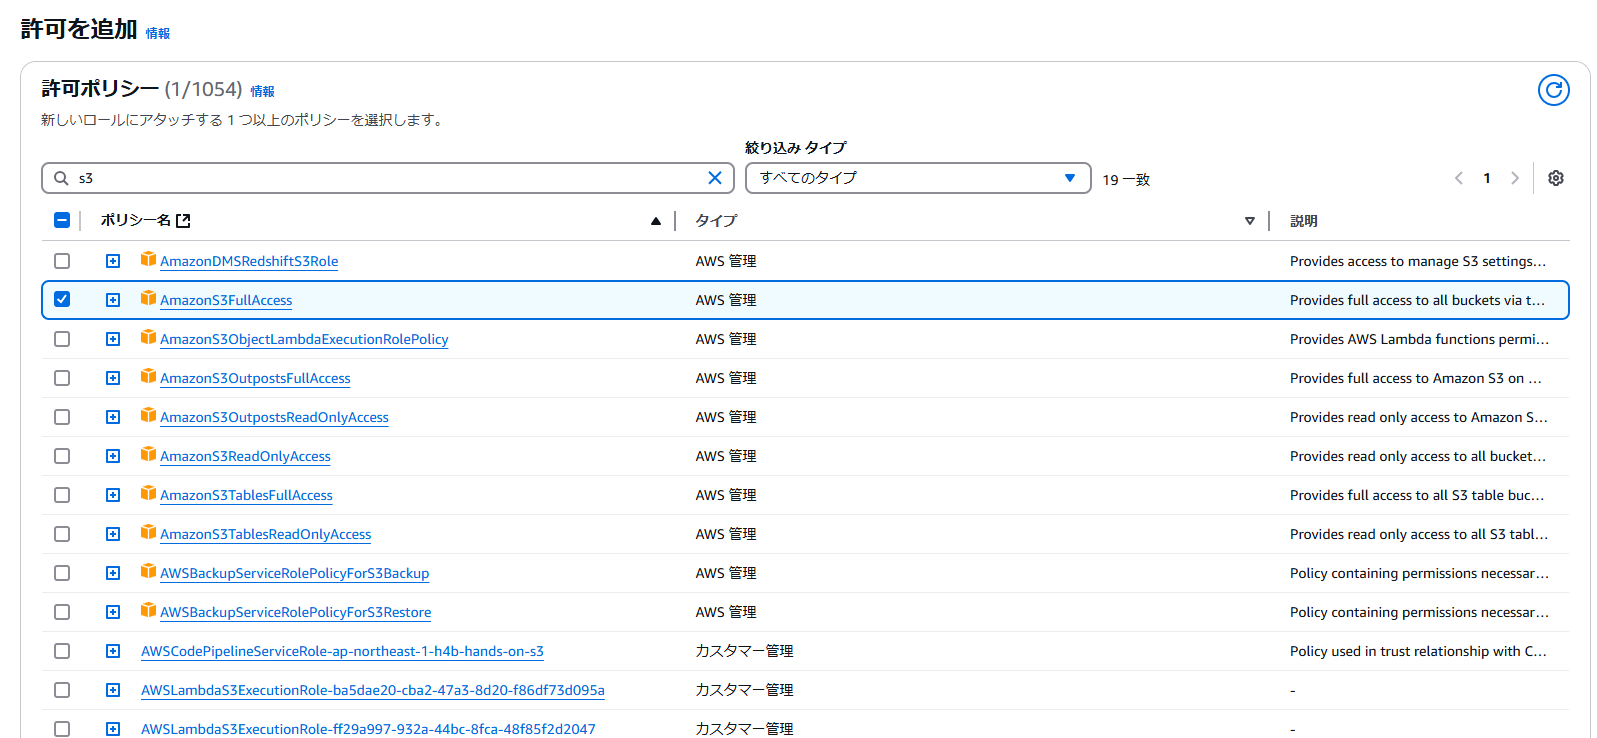This screenshot has width=1597, height=738.
Task: Click the 説明 column header
Action: [x=1304, y=221]
